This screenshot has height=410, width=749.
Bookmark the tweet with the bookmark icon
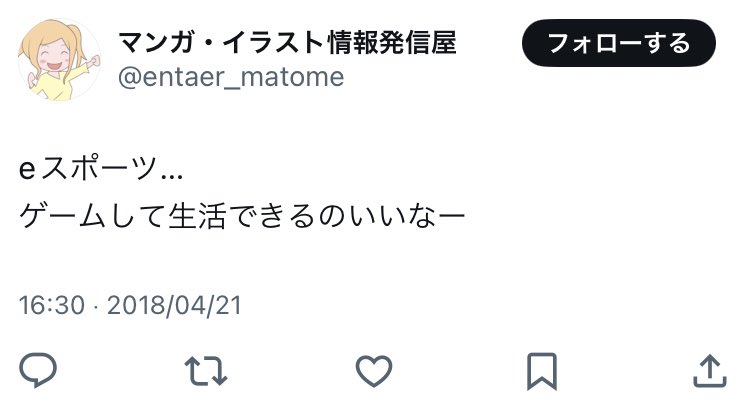pos(542,371)
